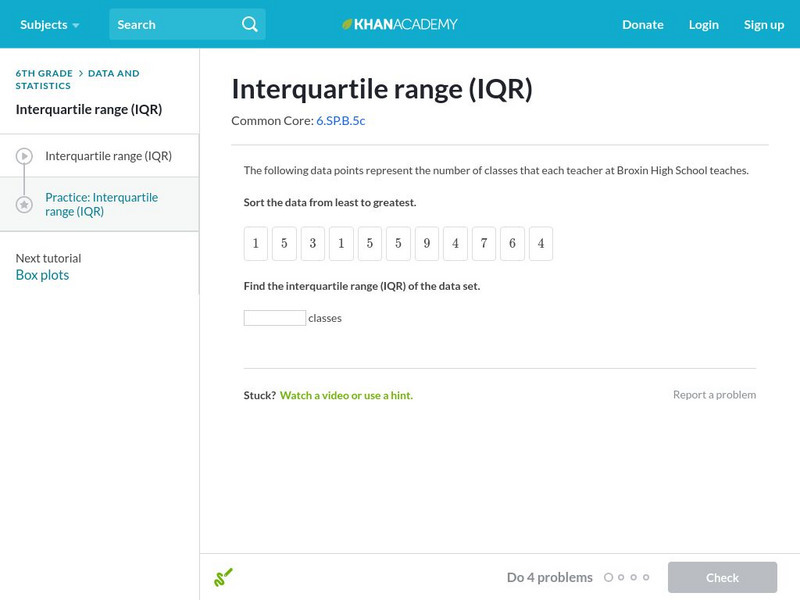
Task: Click the search magnifying glass icon
Action: (250, 24)
